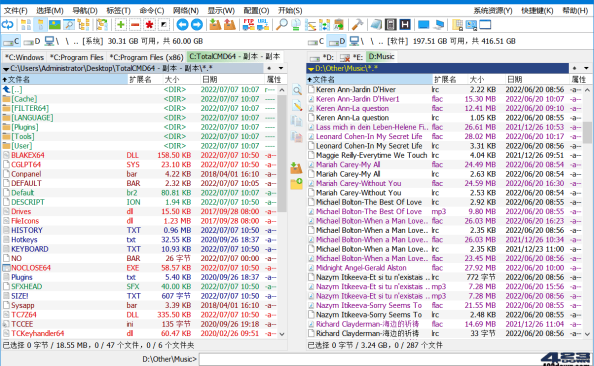Open notepad icon in toolbar
Screen dimensions: 594x366
point(376,25)
